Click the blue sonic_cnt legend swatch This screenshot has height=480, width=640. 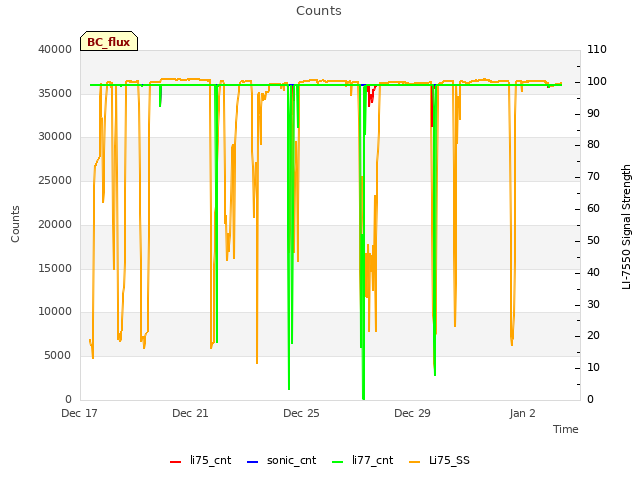(253, 462)
